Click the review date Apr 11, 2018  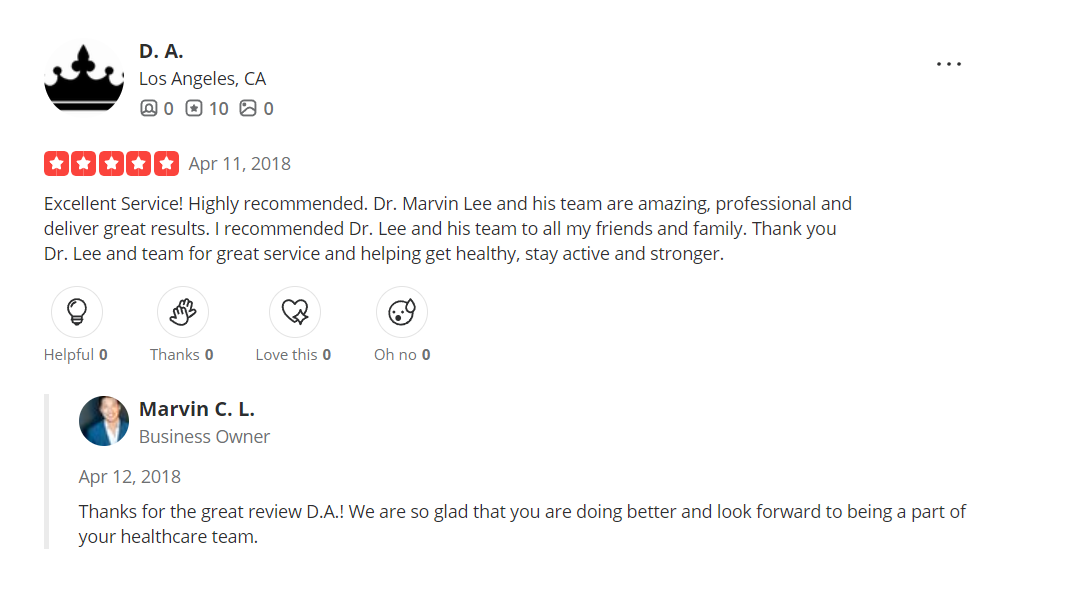tap(240, 164)
